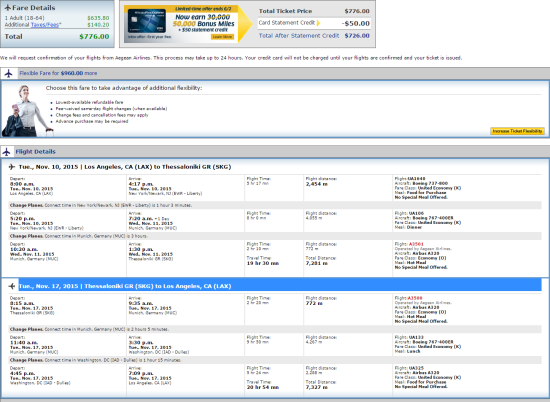Click the 10:20 a.m. departure time from Munich
This screenshot has width=550, height=402.
[24, 249]
